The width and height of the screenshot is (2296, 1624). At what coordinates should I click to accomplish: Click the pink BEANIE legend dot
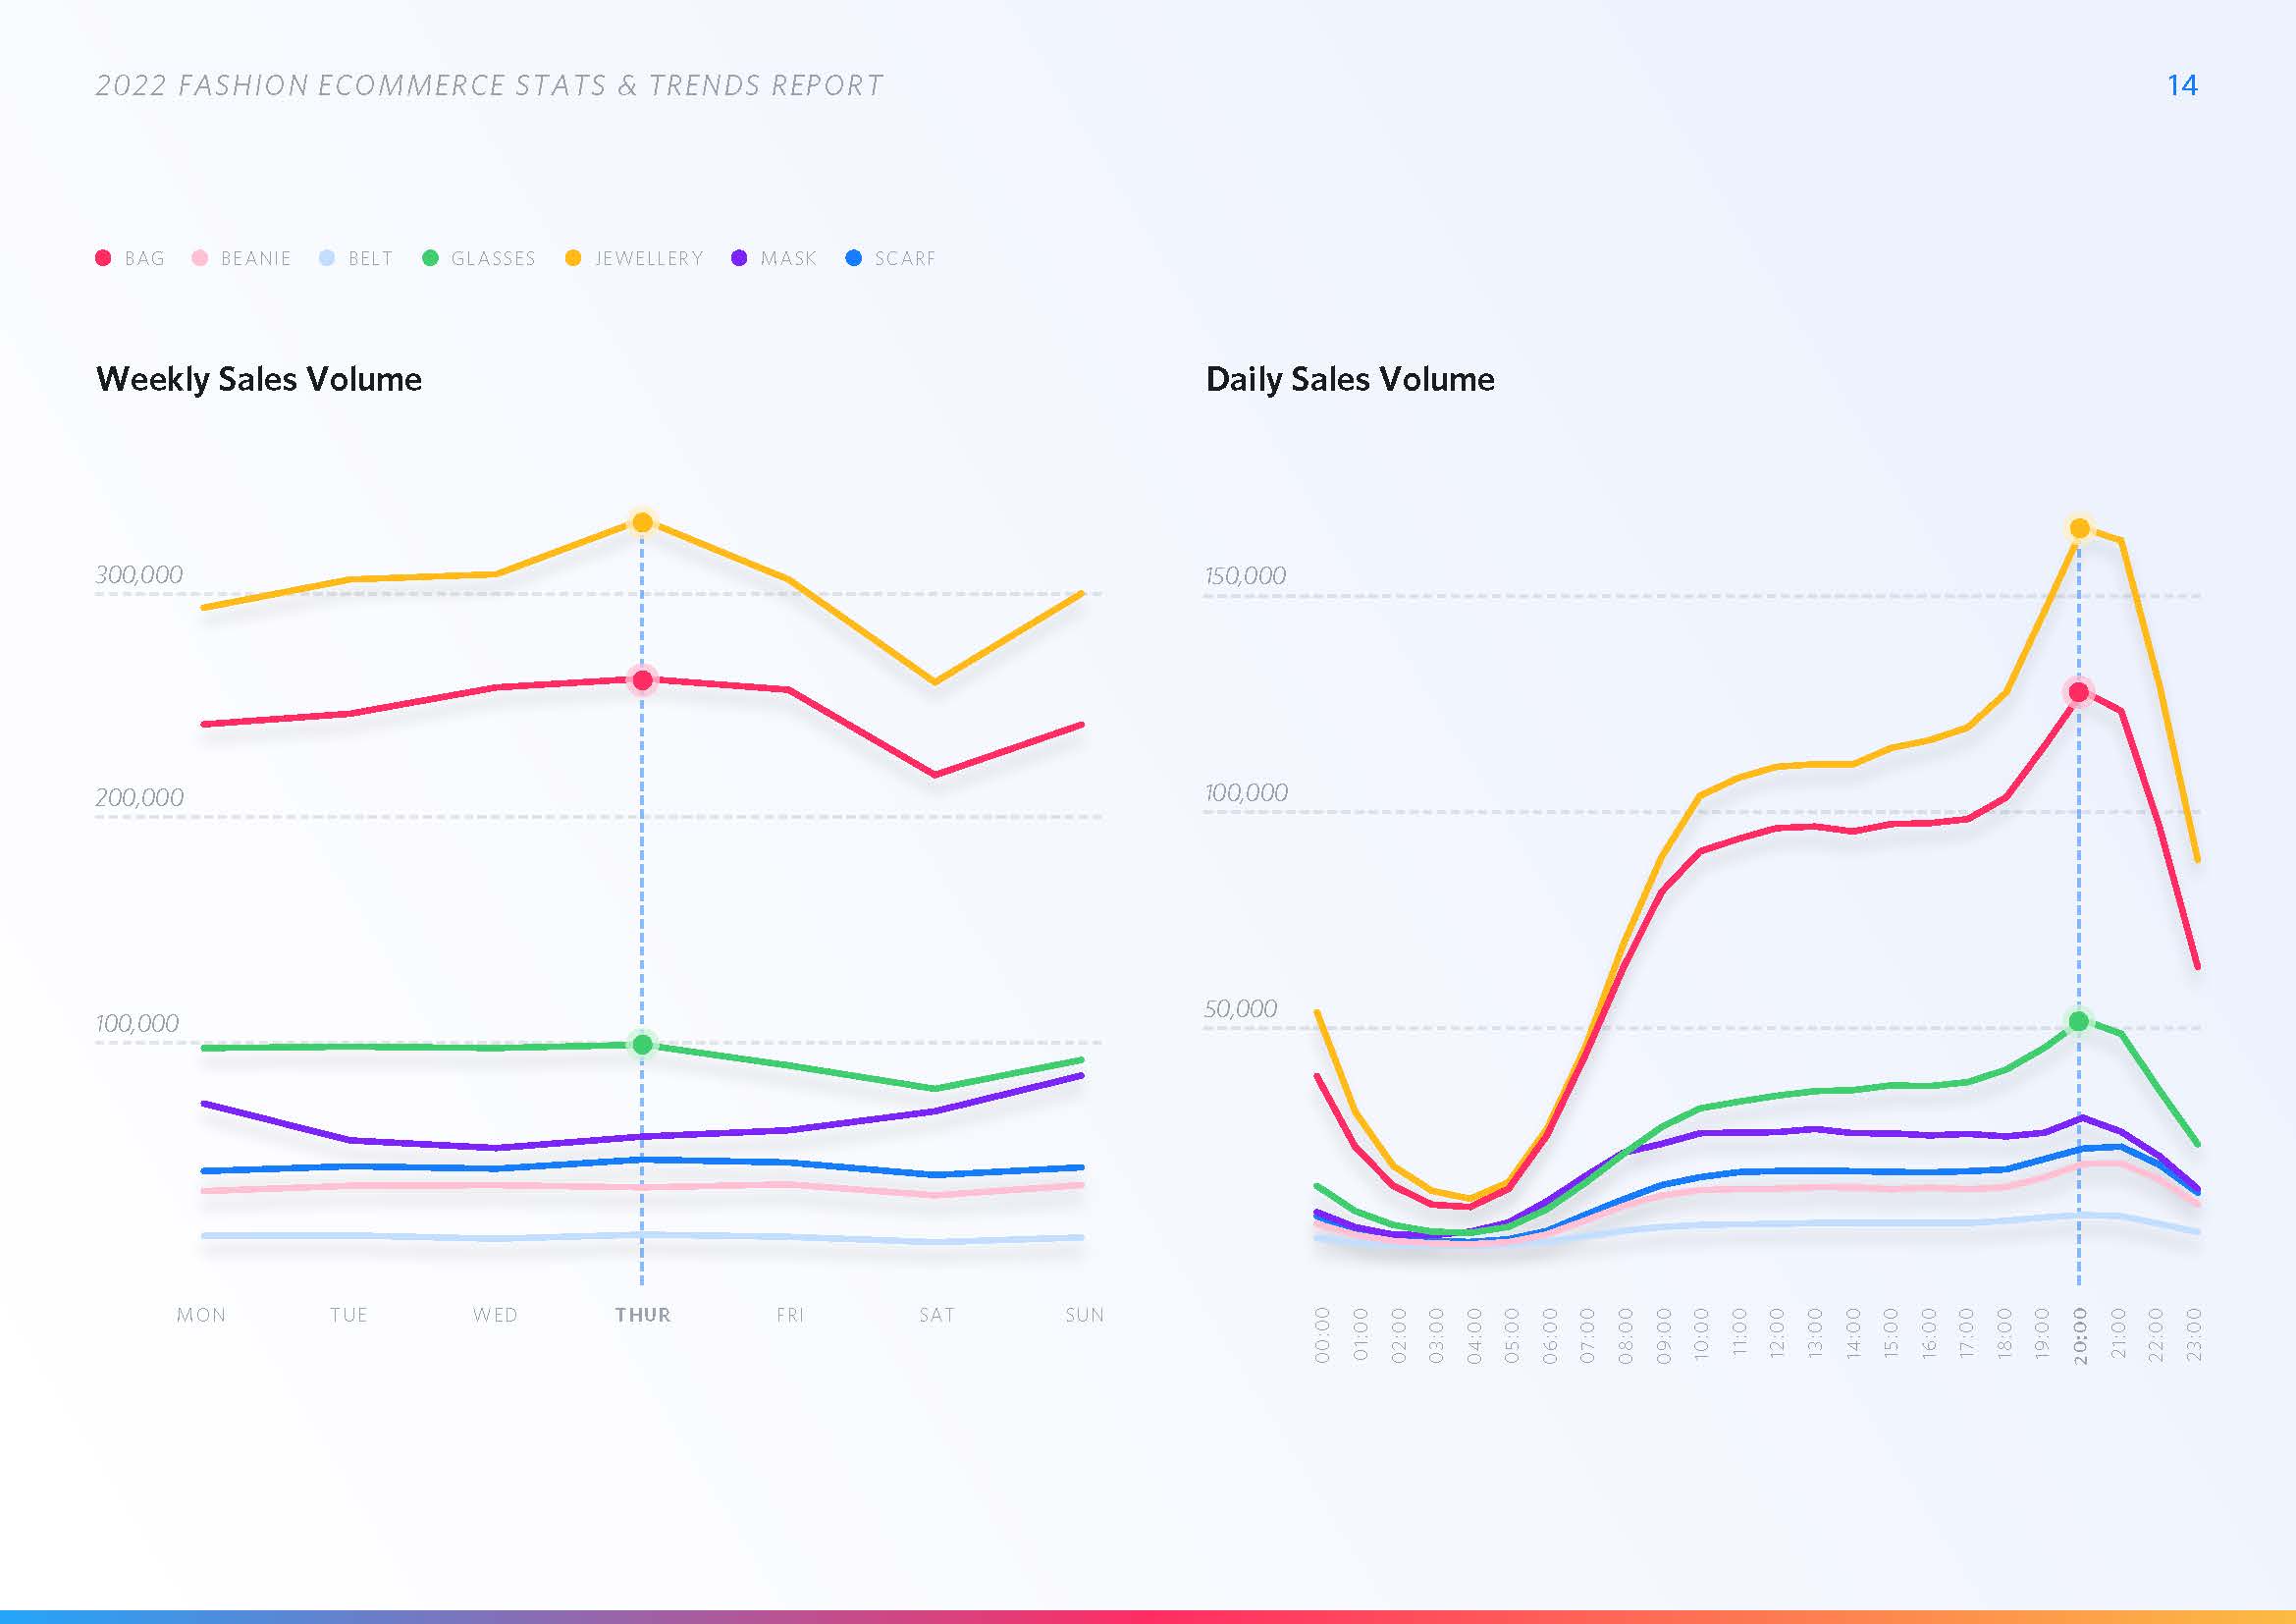pyautogui.click(x=200, y=258)
